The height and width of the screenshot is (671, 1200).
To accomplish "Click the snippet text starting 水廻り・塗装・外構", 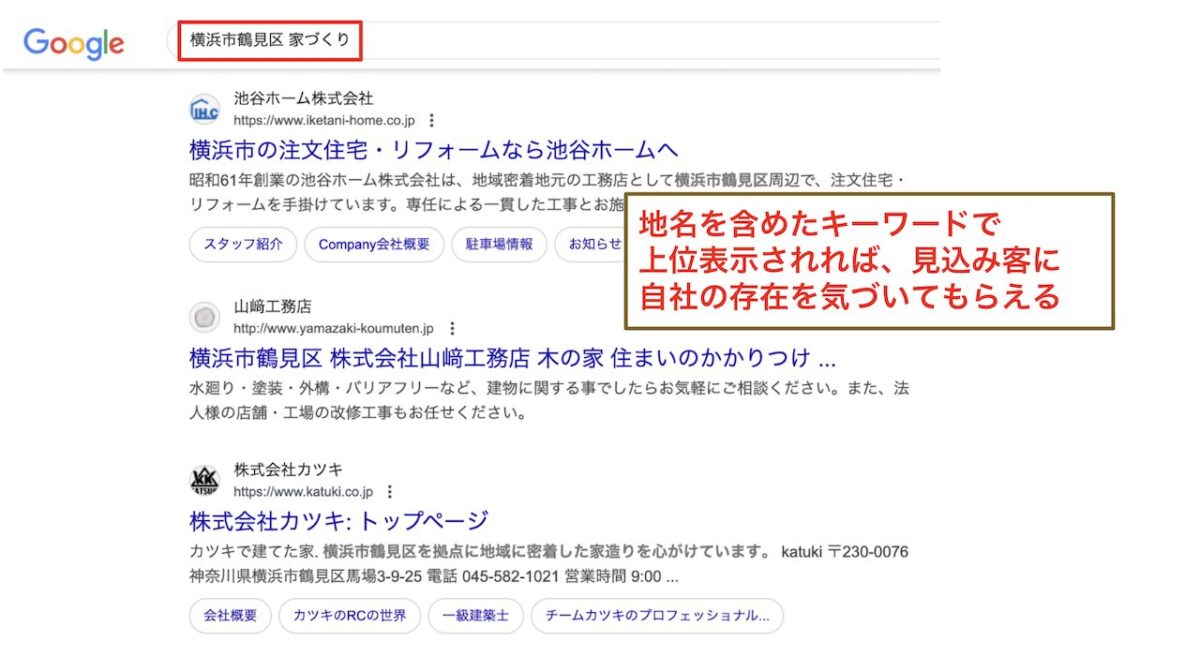I will click(x=549, y=400).
